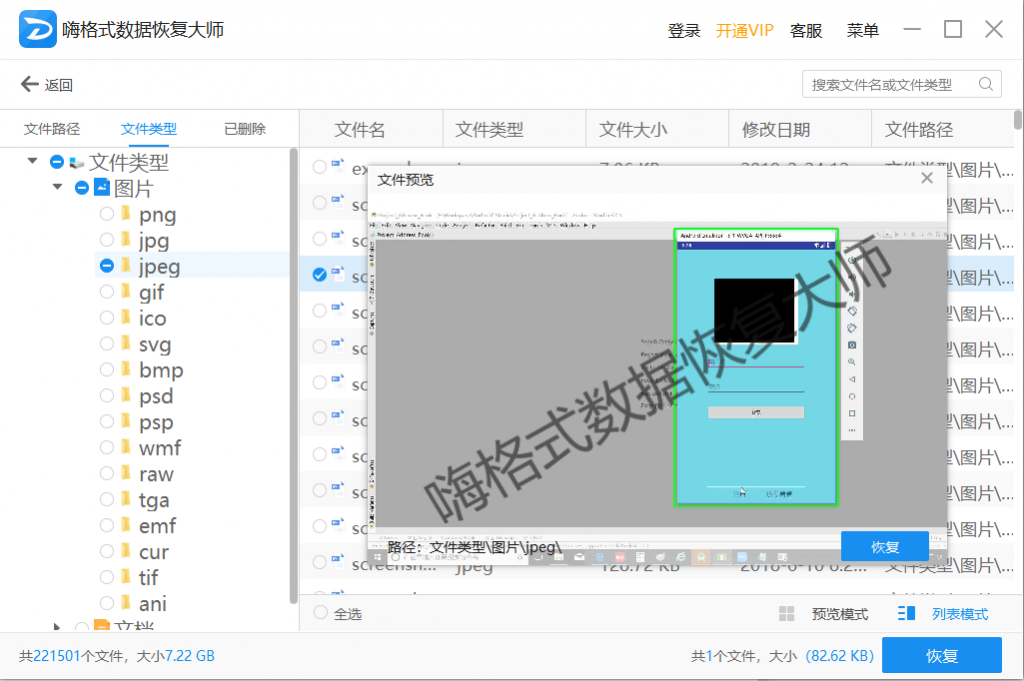Viewport: 1024px width, 681px height.
Task: Click the 文件类型 drive icon
Action: tap(76, 162)
